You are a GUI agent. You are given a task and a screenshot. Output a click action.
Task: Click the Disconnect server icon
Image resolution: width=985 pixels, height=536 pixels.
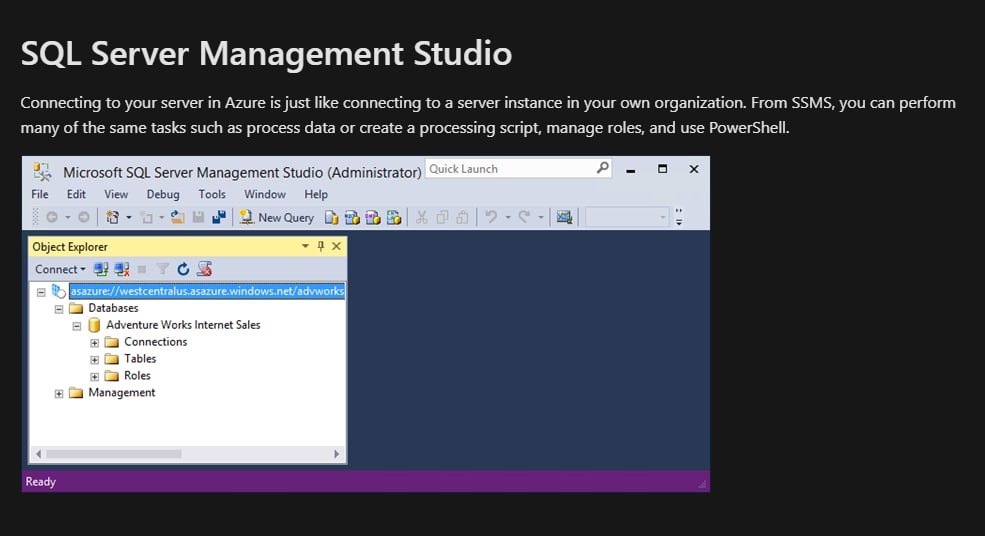click(x=122, y=270)
